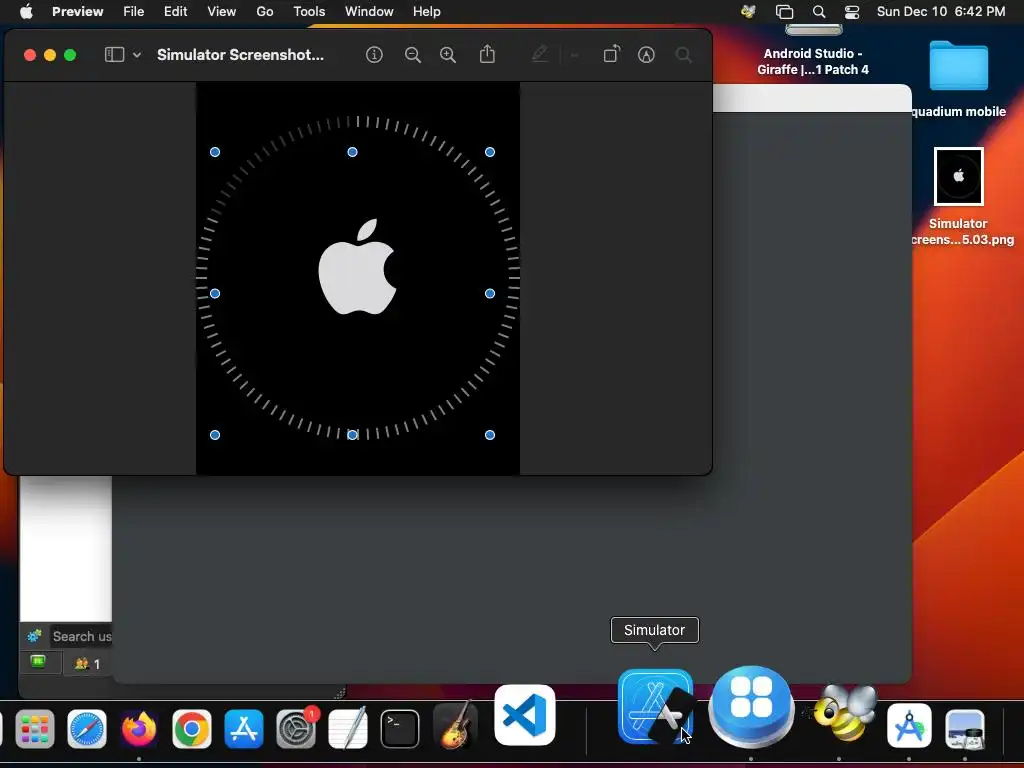Open the Preview app menu
This screenshot has height=768, width=1024.
tap(77, 11)
